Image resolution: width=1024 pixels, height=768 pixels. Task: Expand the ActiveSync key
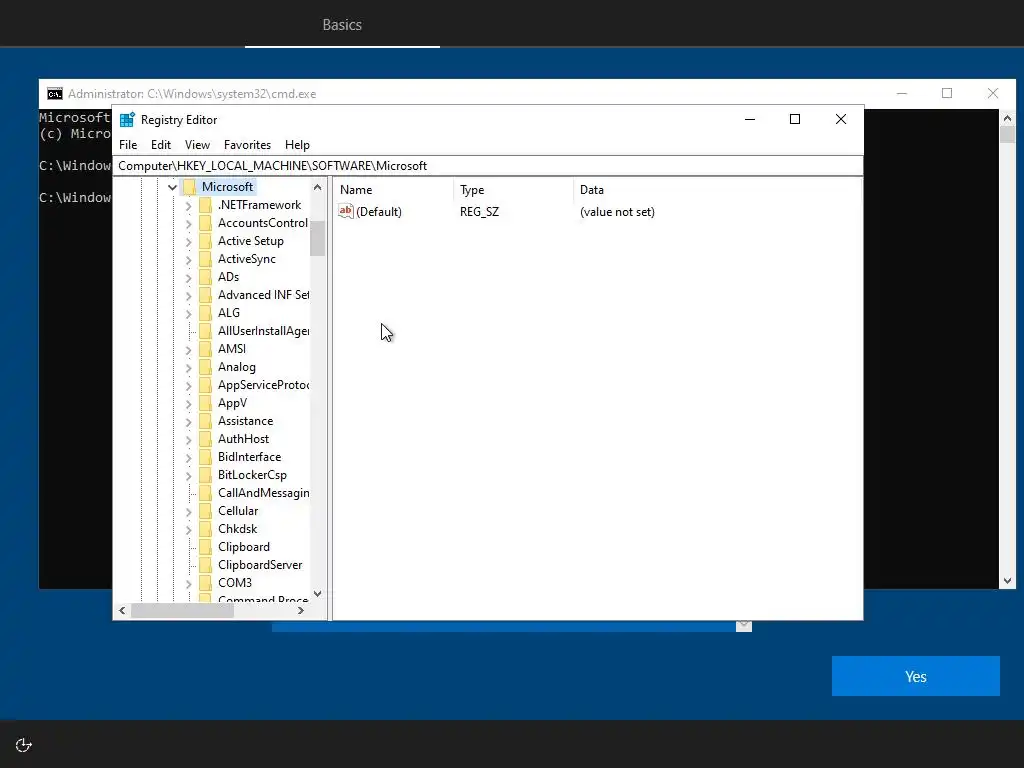tap(189, 259)
